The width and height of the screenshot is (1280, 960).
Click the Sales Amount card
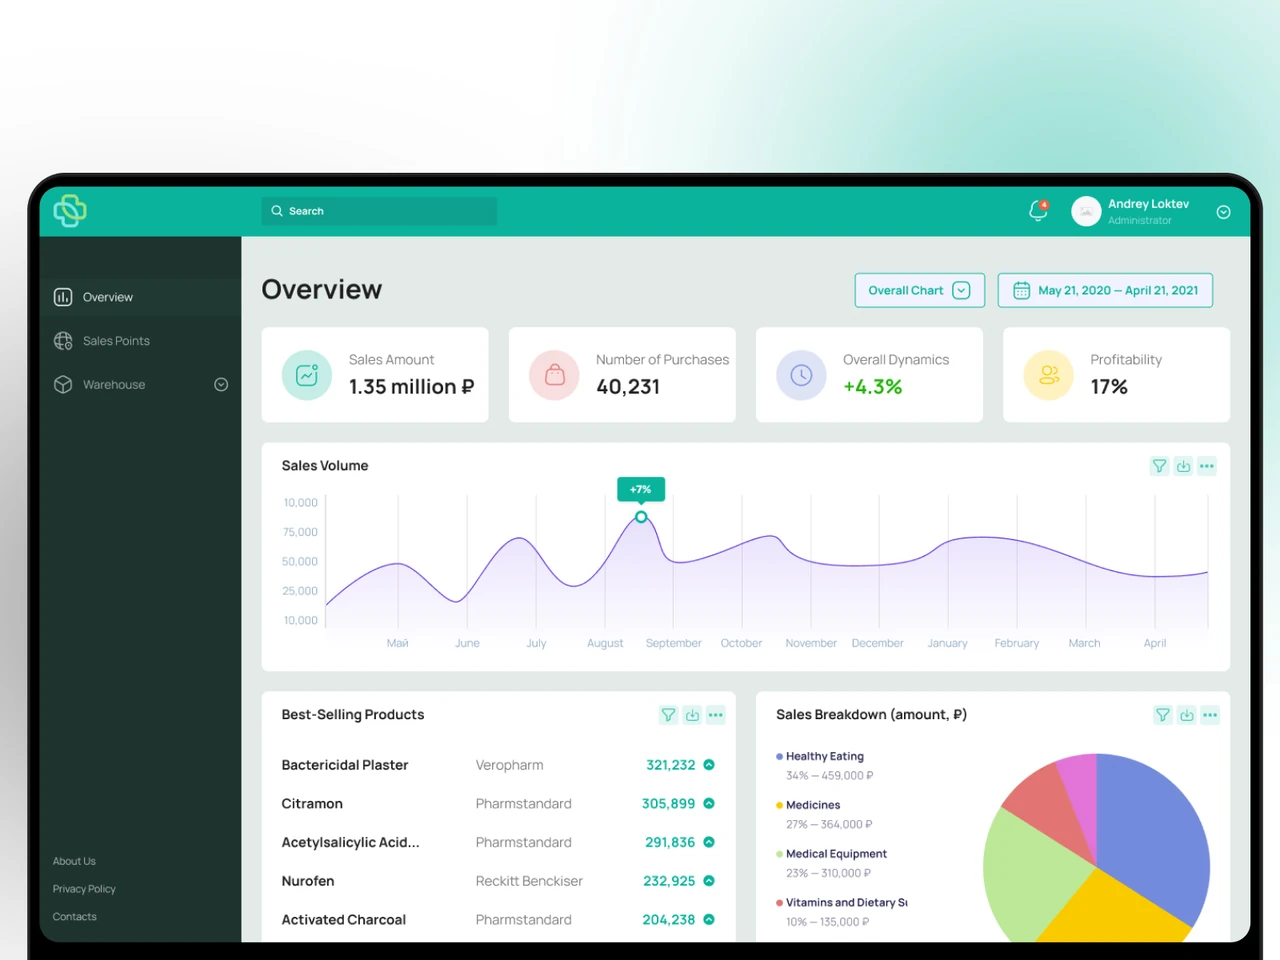(375, 375)
